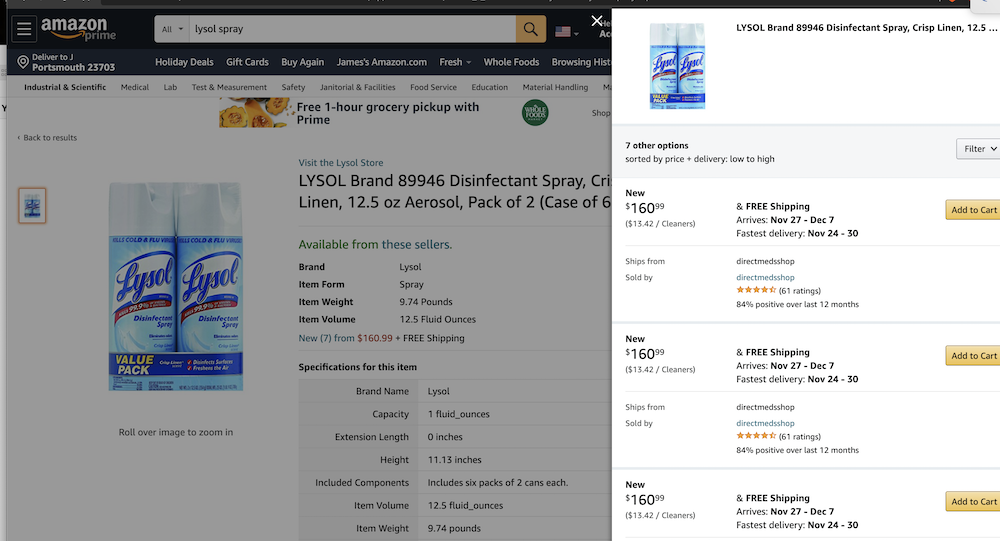Click the deliver-to location pin icon

coord(23,62)
